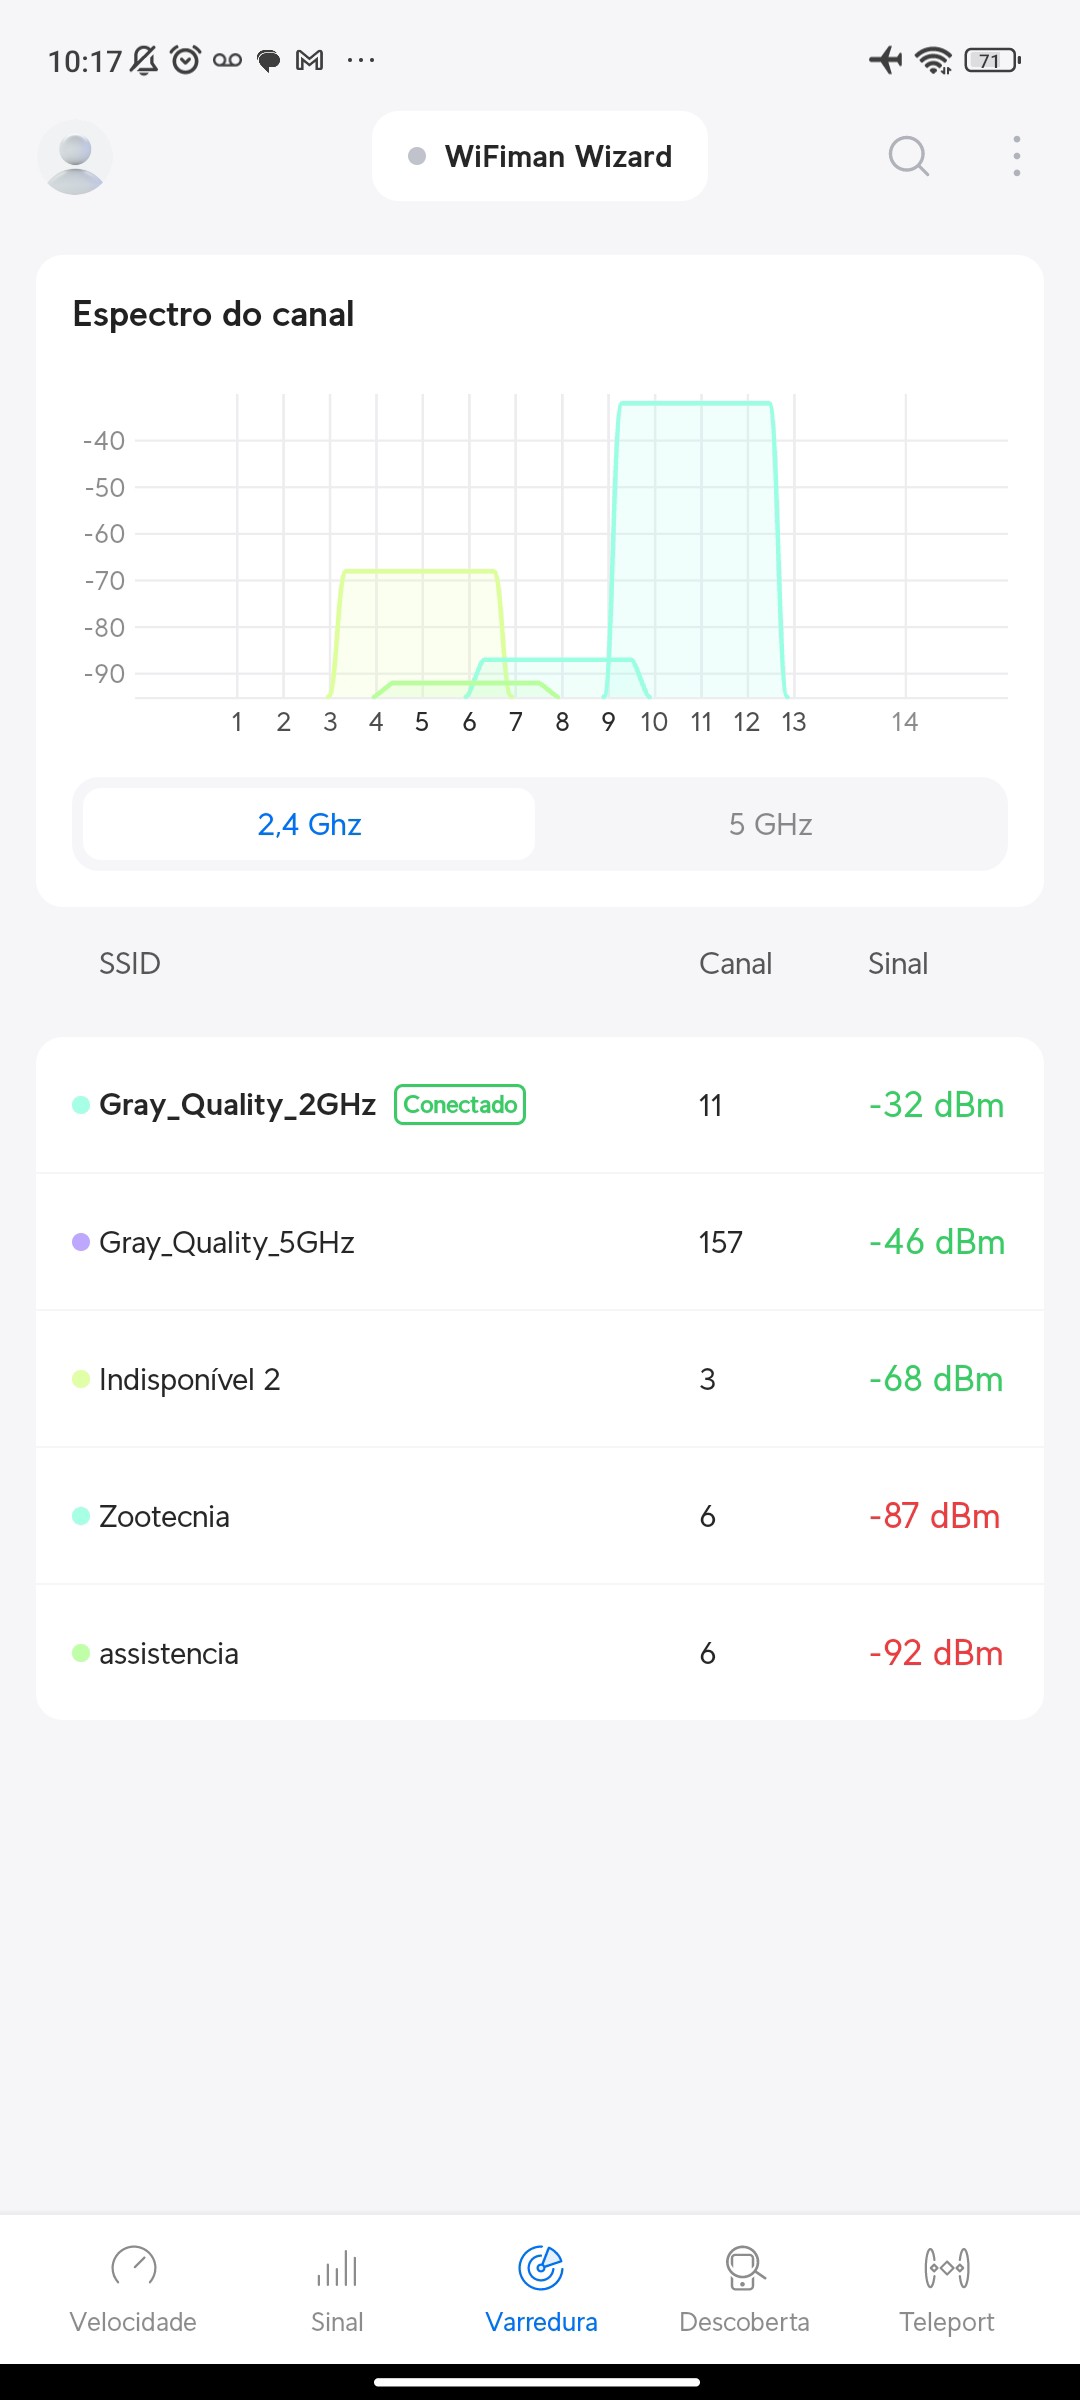Tap the Sinal bars icon

(x=337, y=2267)
